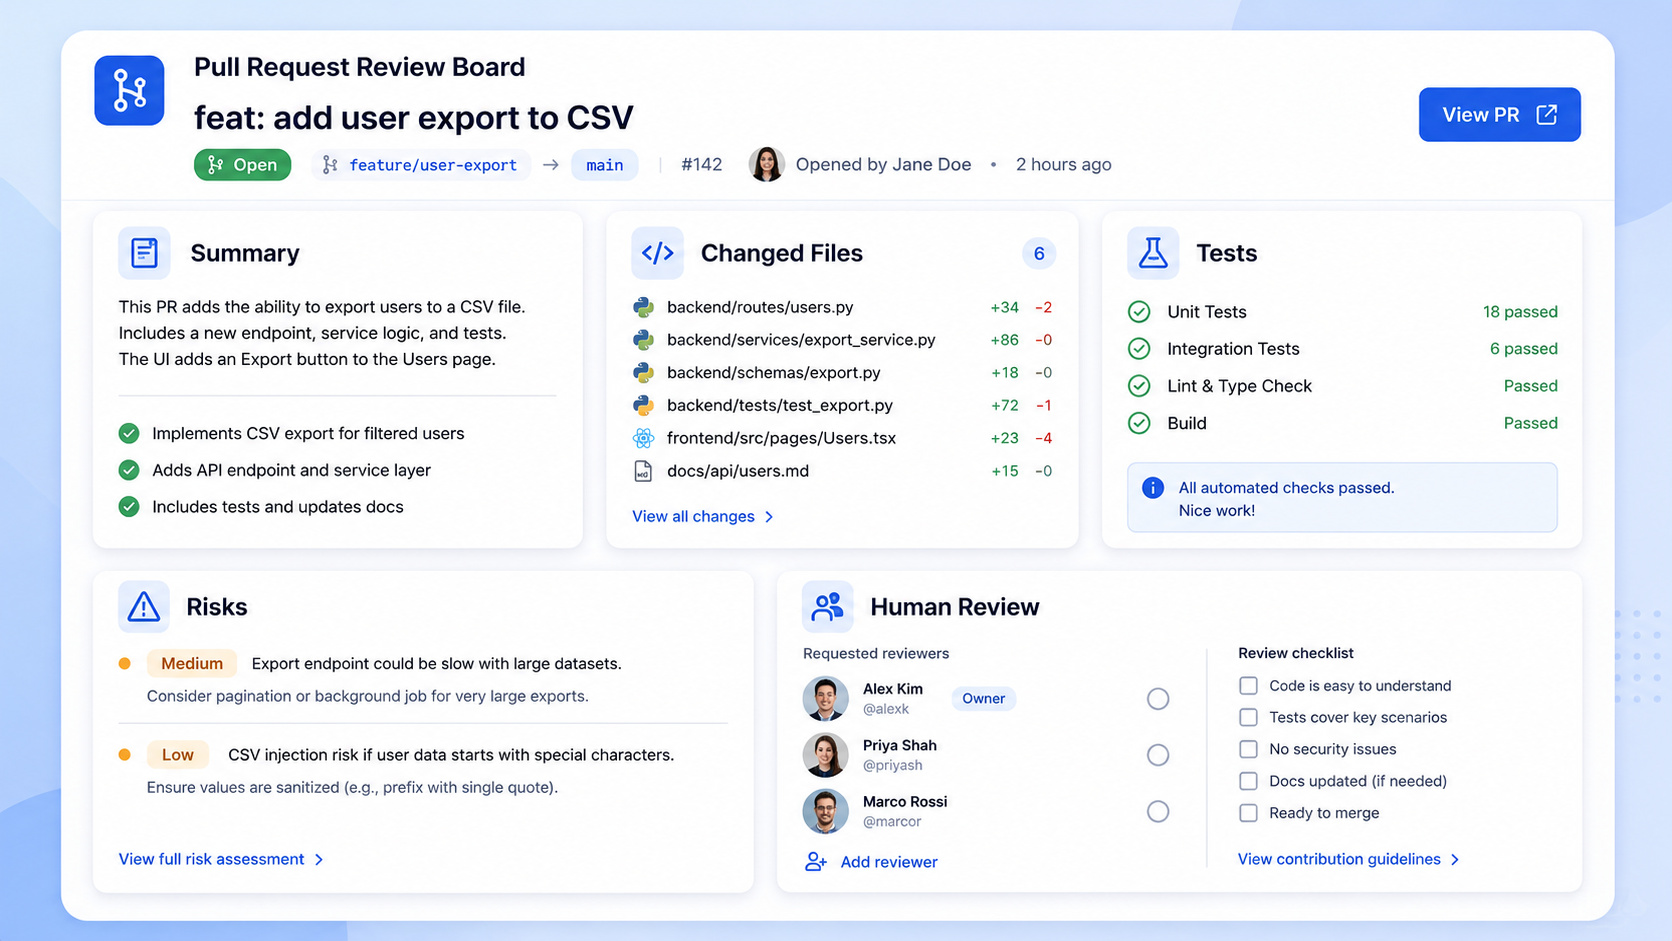Click green check beside Includes tests and docs
Viewport: 1672px width, 941px height.
point(129,507)
